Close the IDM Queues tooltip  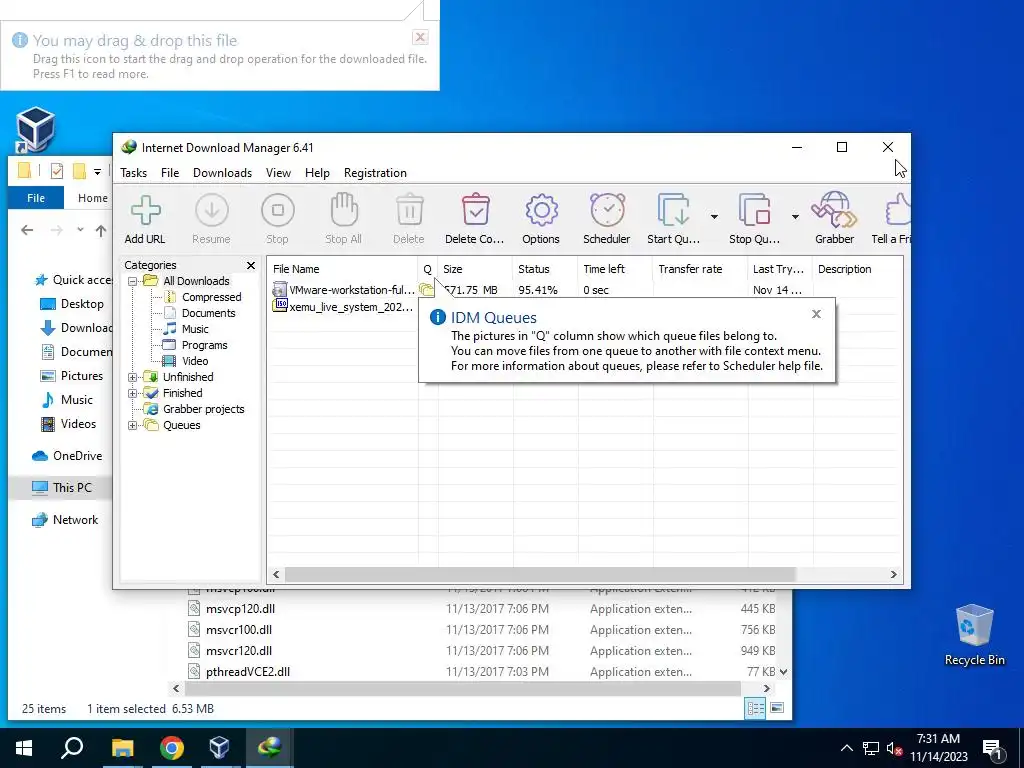(x=816, y=314)
